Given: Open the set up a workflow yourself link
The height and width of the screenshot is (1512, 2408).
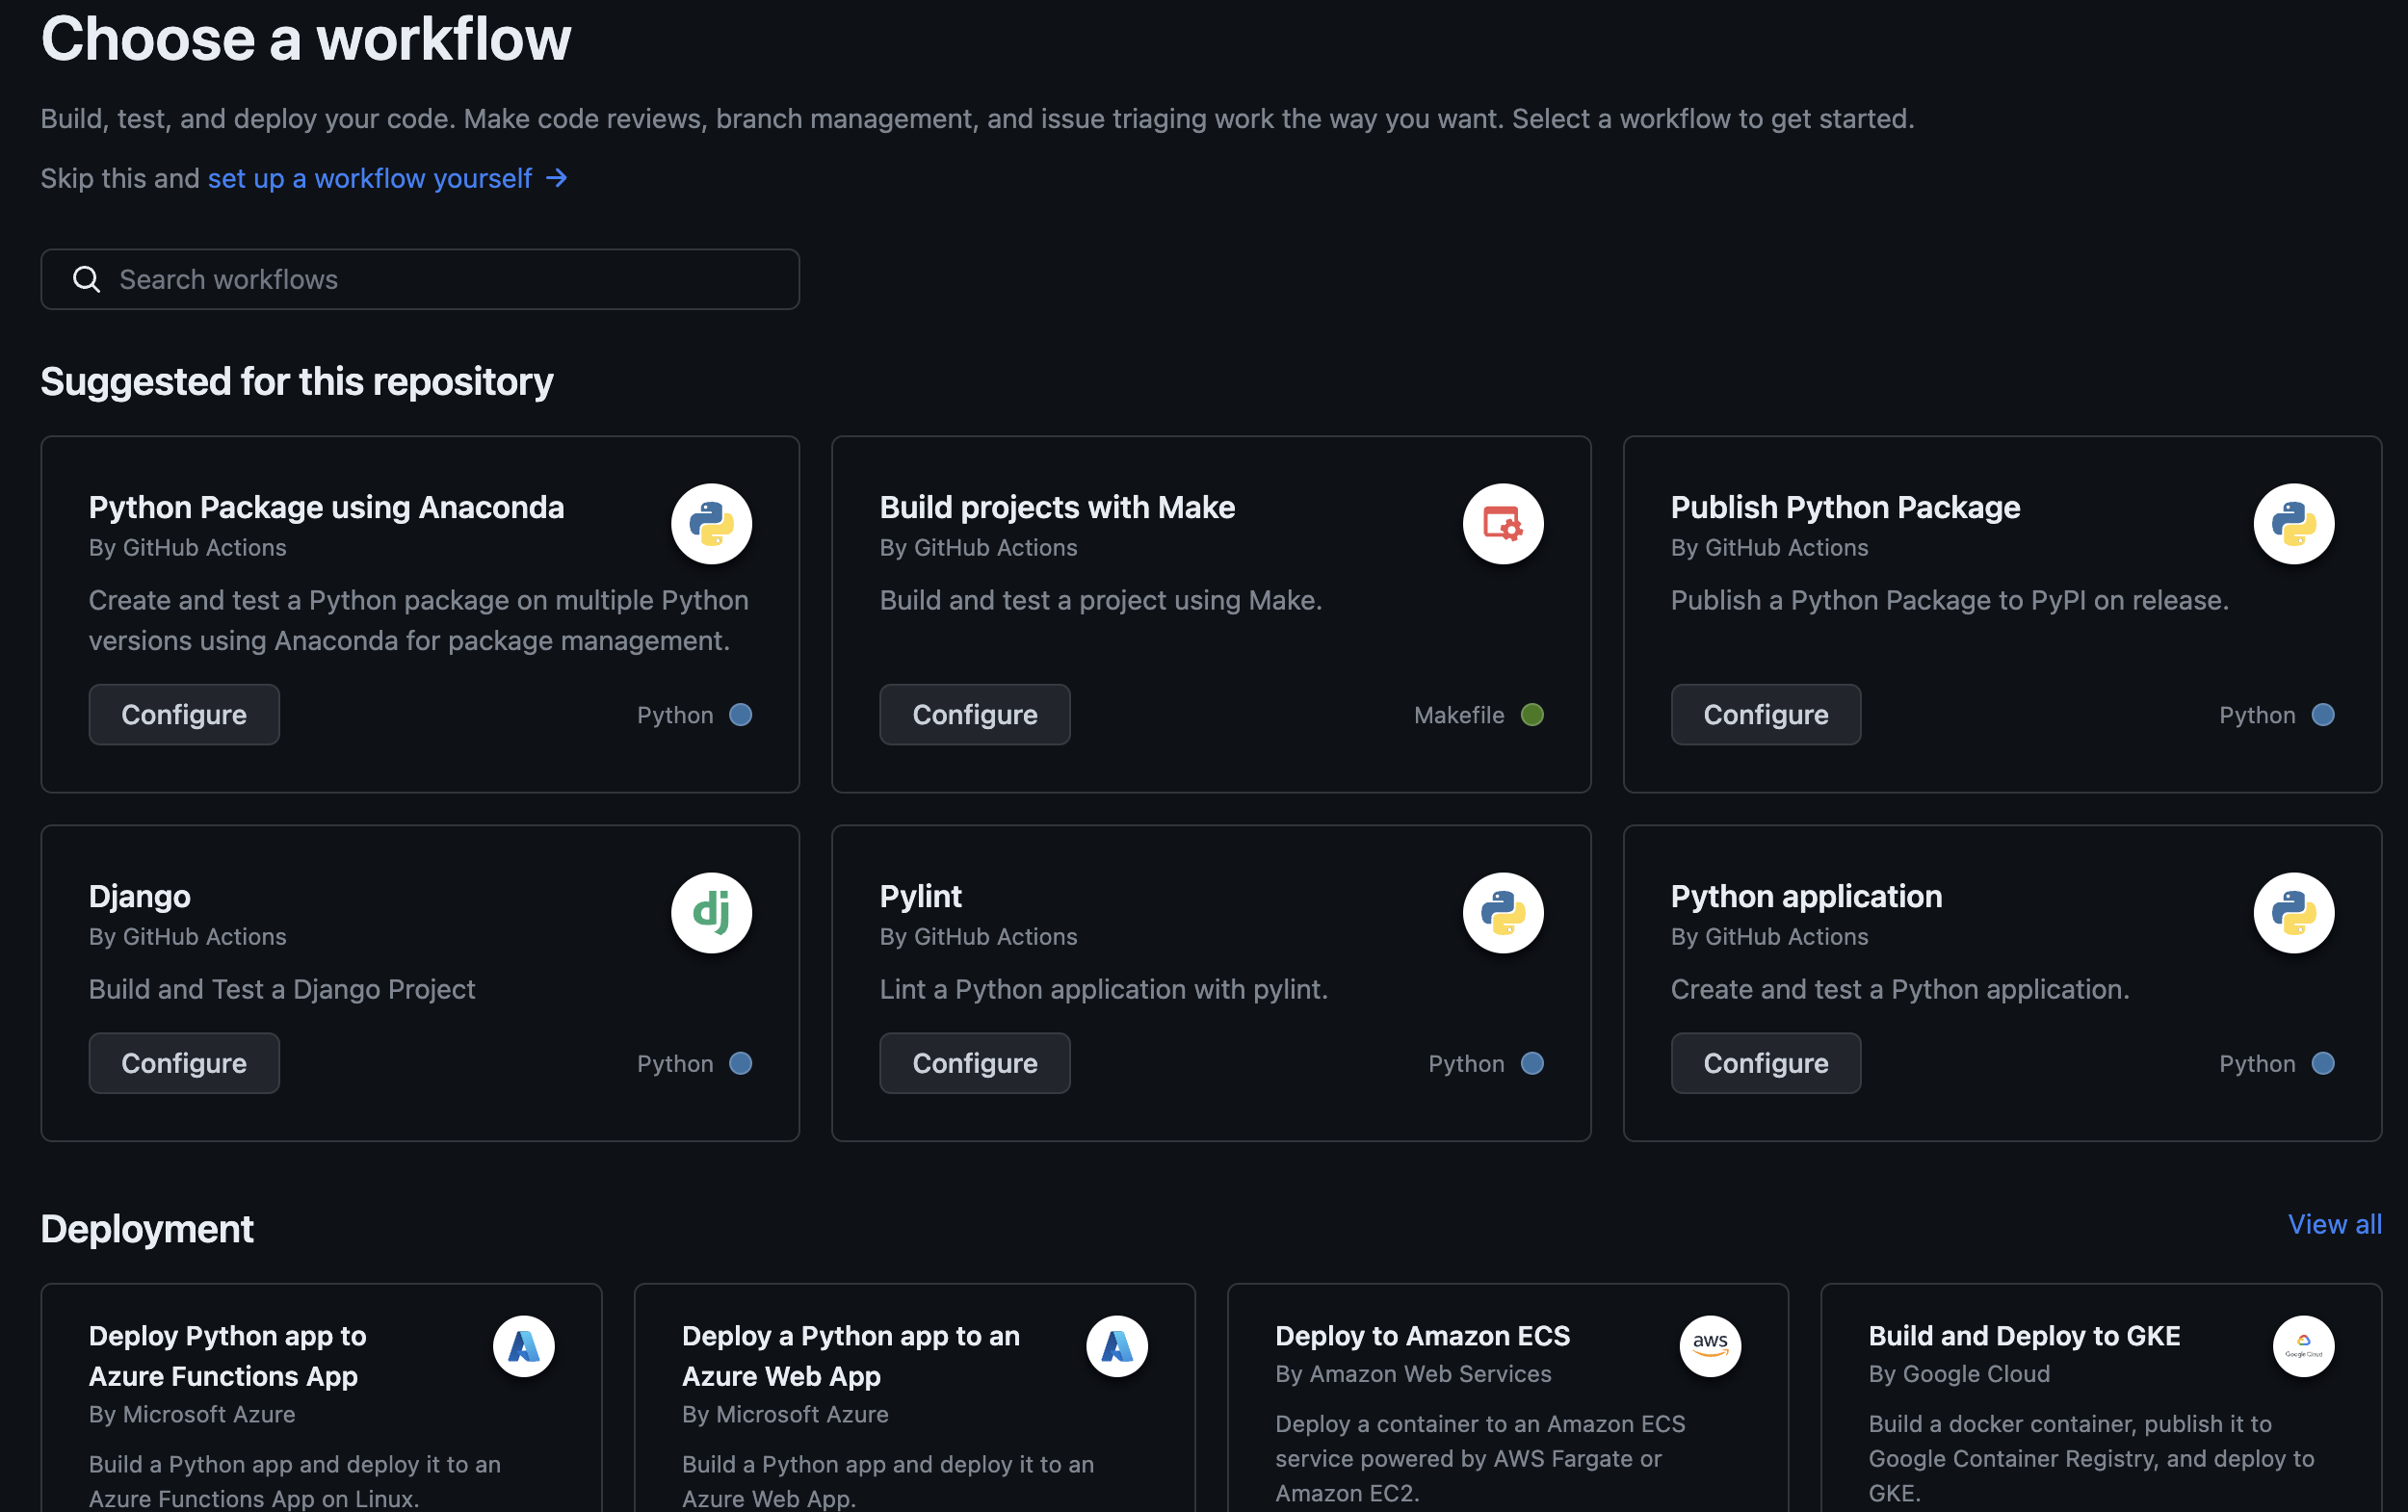Looking at the screenshot, I should click(371, 178).
